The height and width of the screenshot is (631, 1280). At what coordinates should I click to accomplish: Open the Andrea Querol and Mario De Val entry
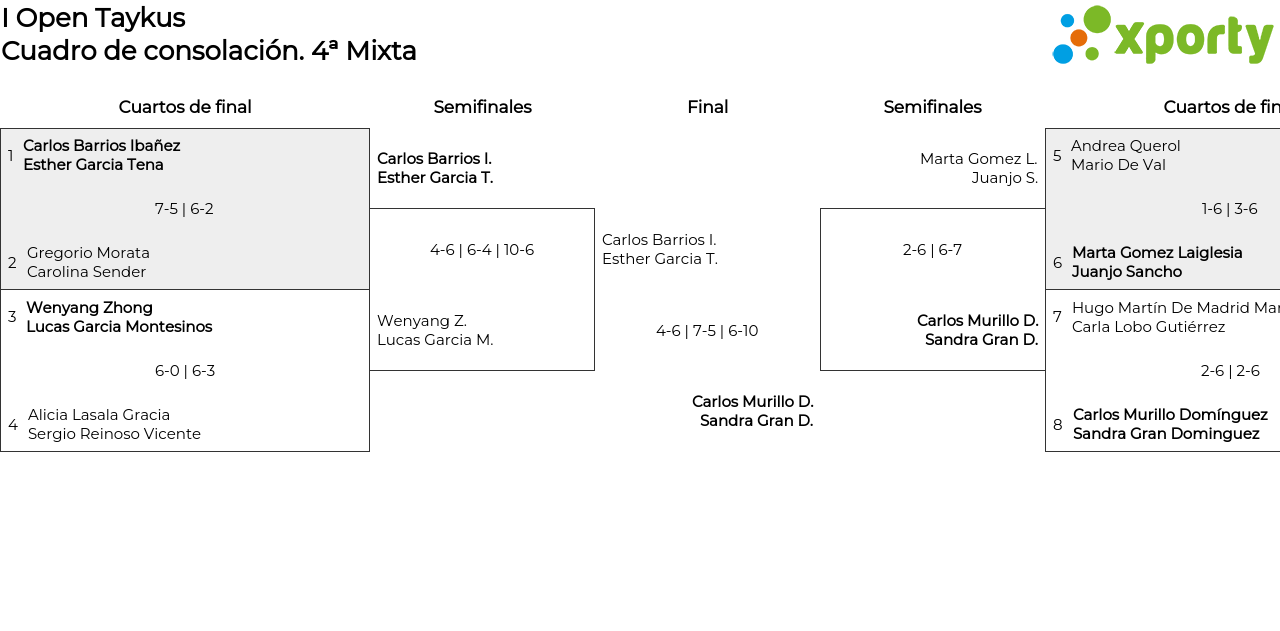(1125, 155)
